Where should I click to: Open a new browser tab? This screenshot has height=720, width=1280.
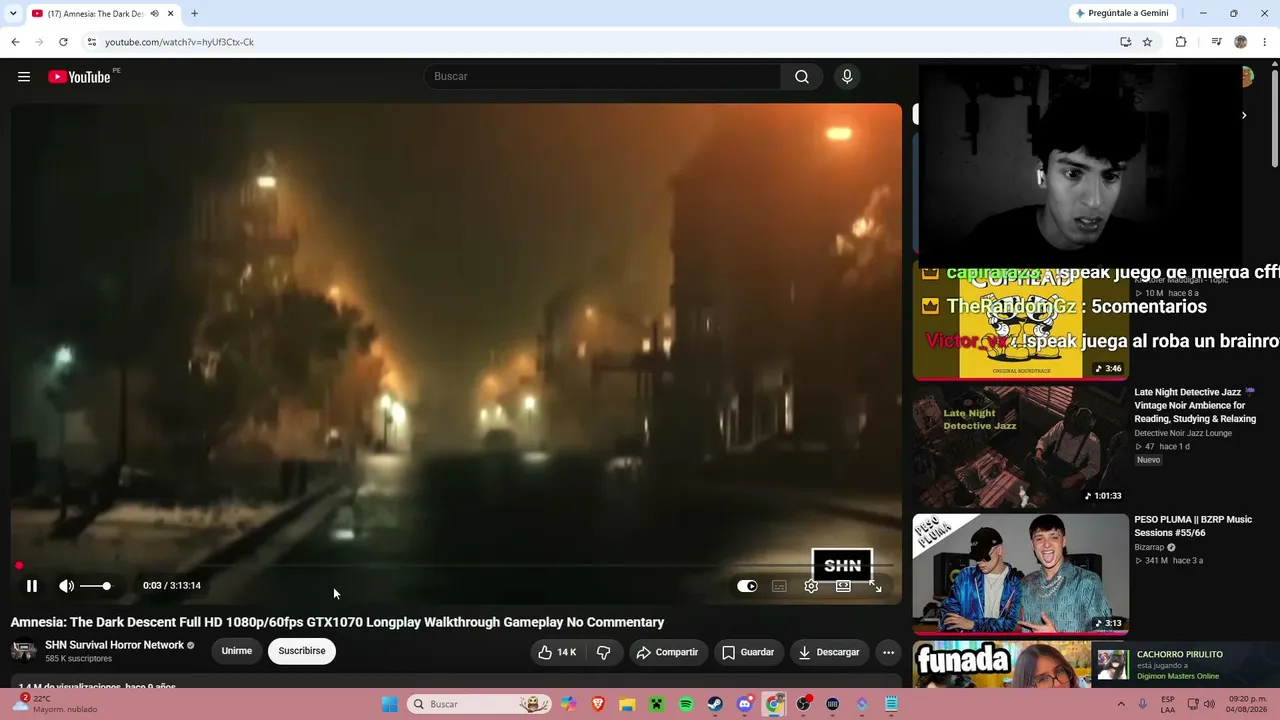[x=194, y=14]
